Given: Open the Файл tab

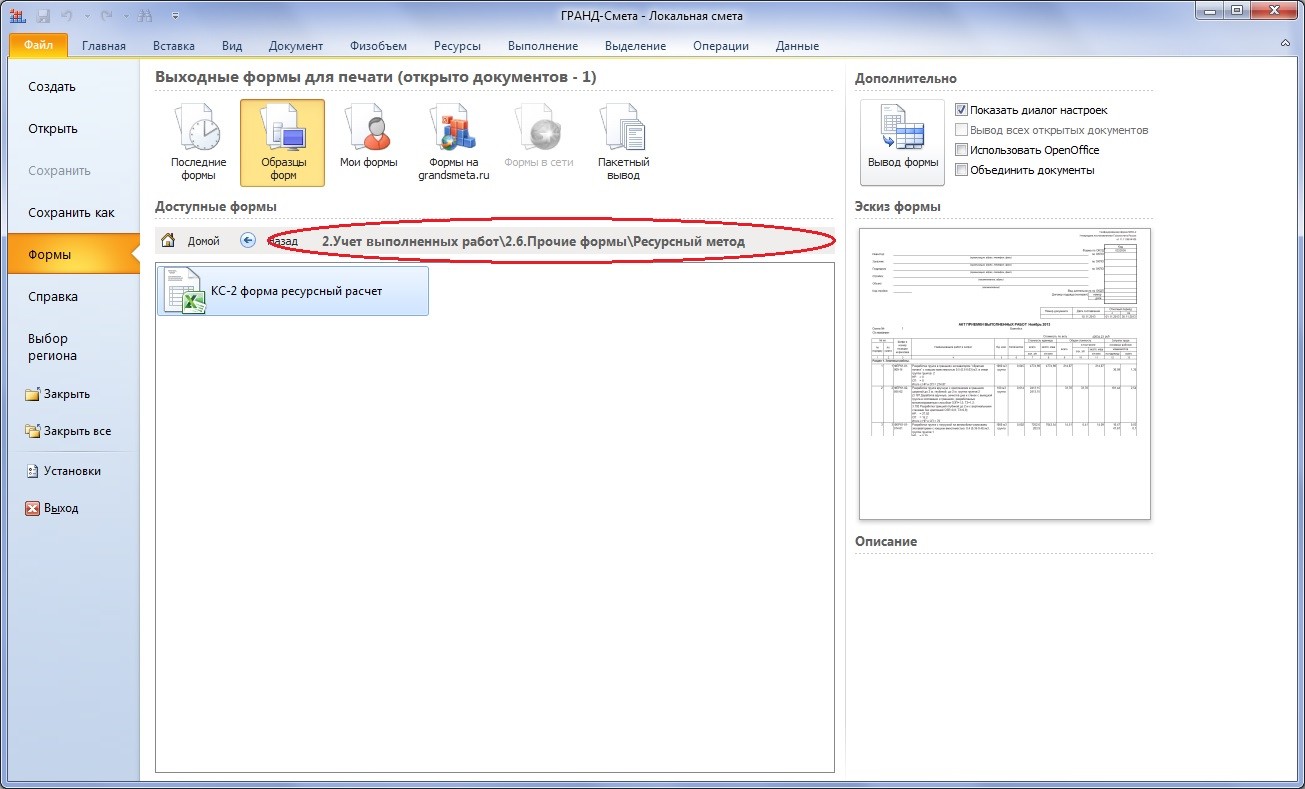Looking at the screenshot, I should point(38,45).
